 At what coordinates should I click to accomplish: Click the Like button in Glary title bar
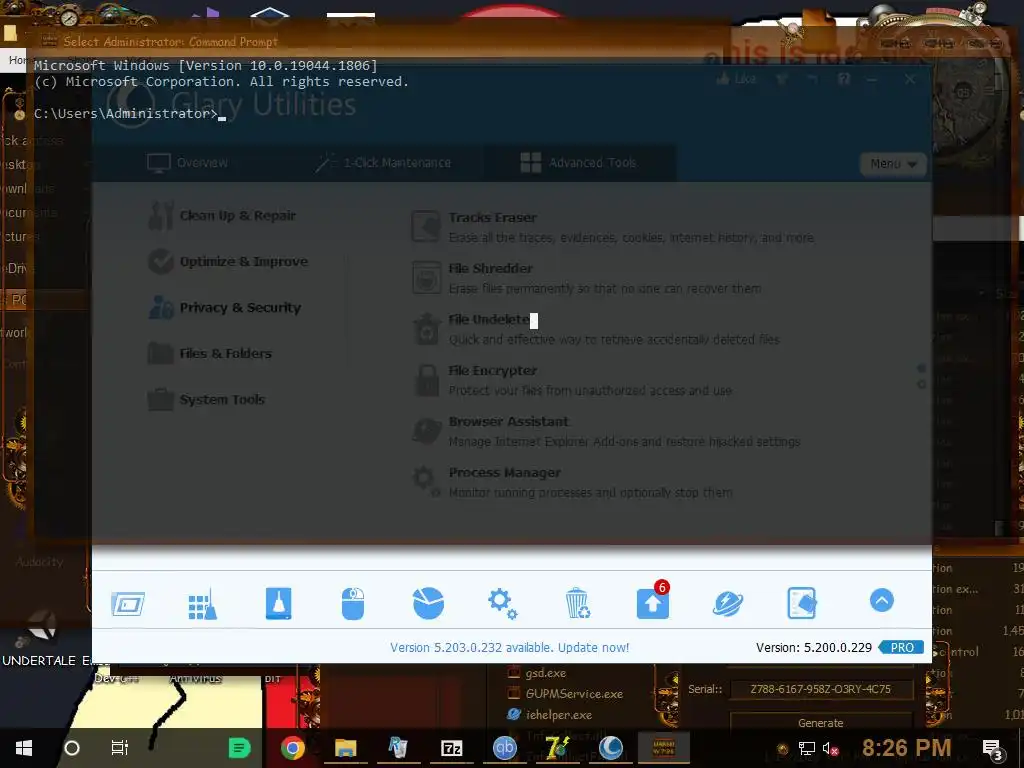(x=737, y=79)
